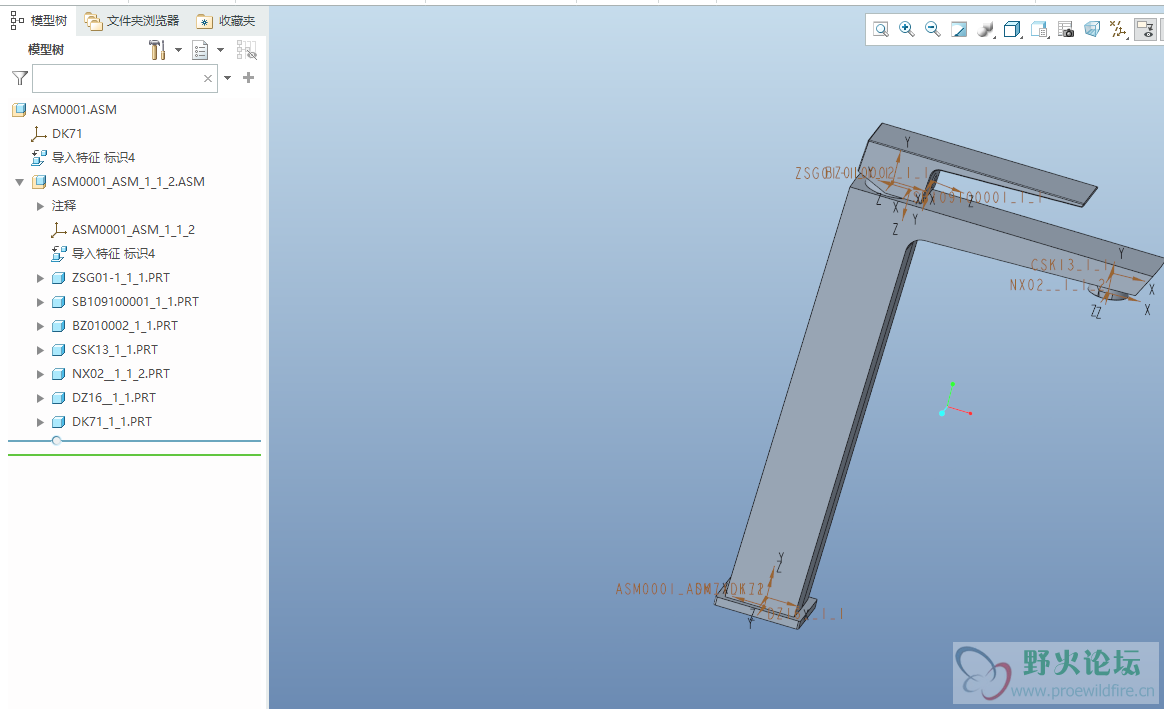This screenshot has width=1164, height=709.
Task: Open the arrow beside the hammer icon
Action: 178,50
